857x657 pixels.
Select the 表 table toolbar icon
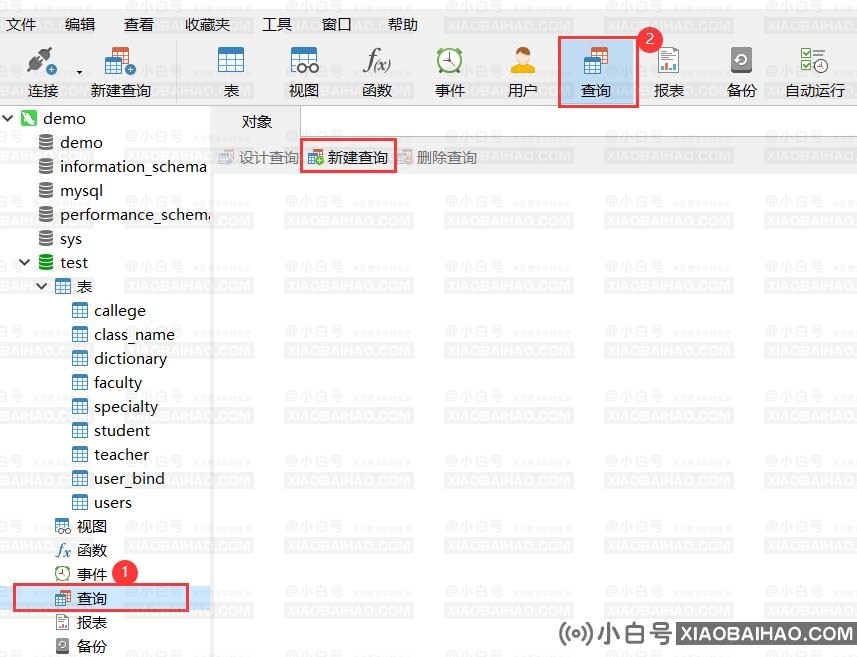[231, 72]
